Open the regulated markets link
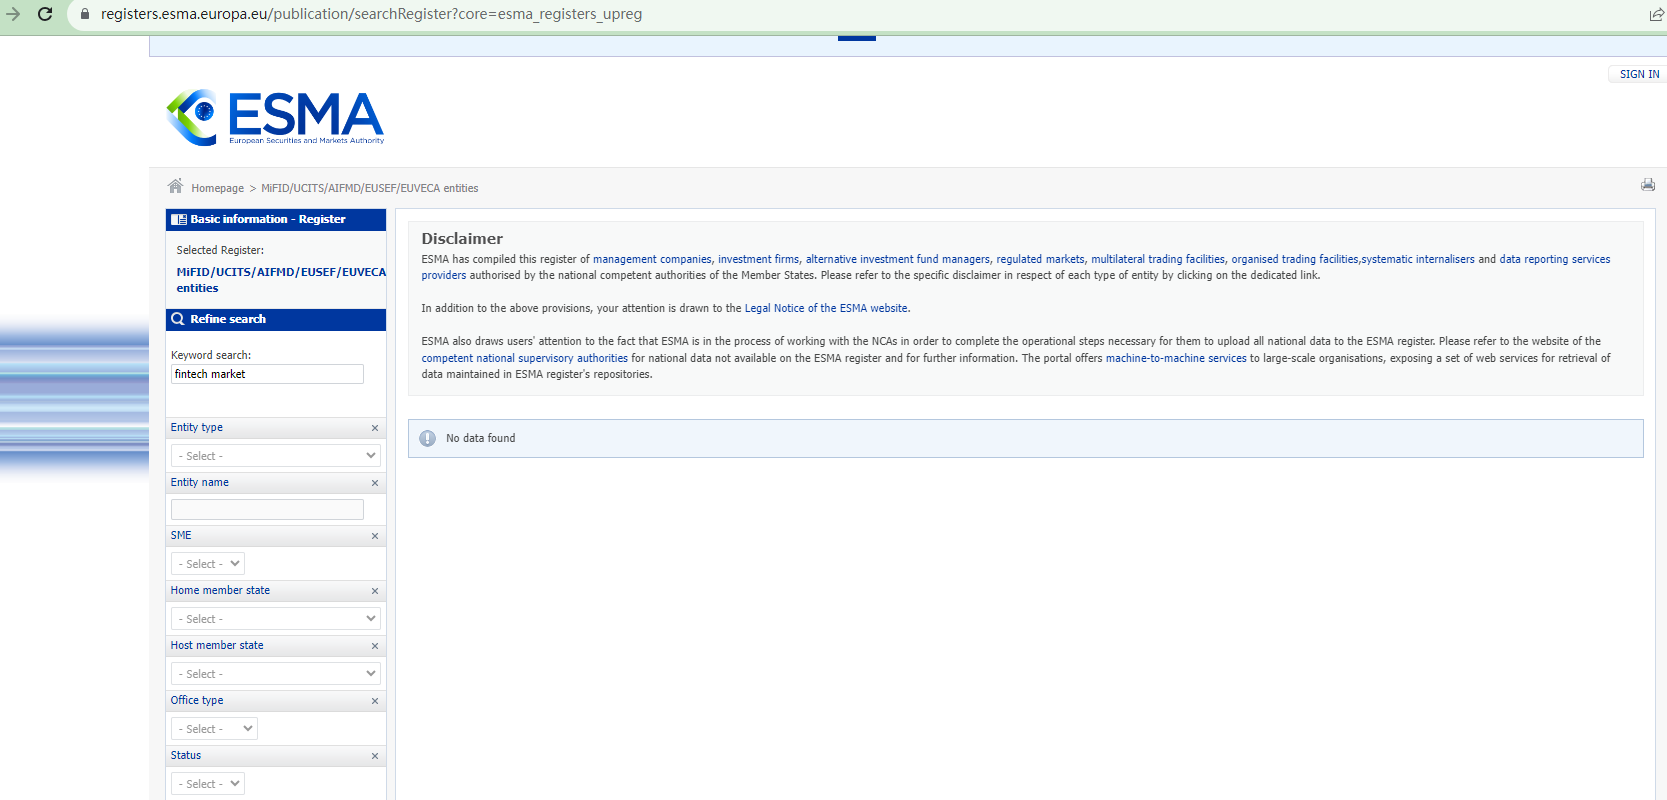The width and height of the screenshot is (1667, 800). (1040, 259)
